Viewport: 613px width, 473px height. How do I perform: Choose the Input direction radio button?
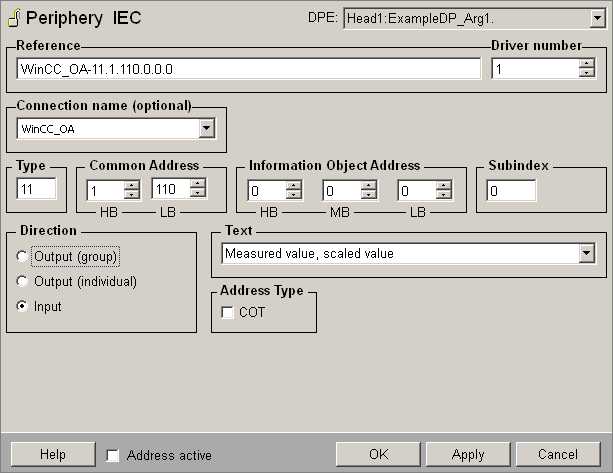click(23, 307)
